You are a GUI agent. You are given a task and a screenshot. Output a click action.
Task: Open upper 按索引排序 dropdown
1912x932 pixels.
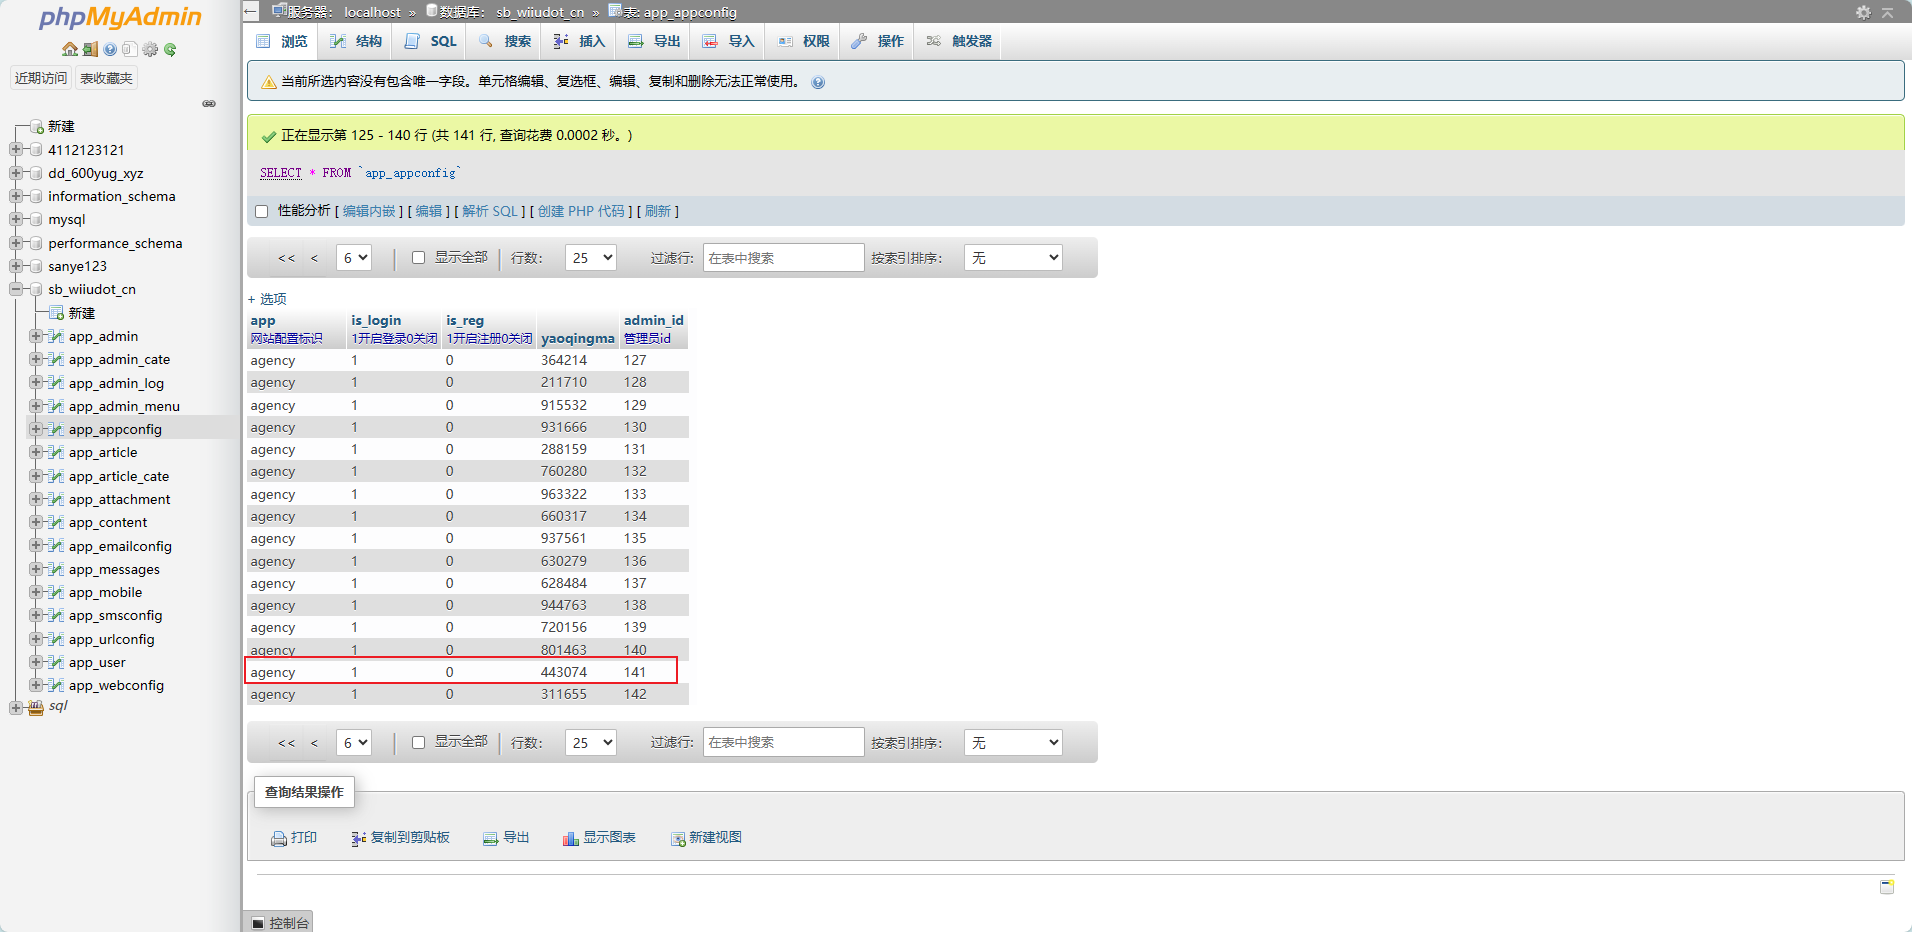point(1013,258)
